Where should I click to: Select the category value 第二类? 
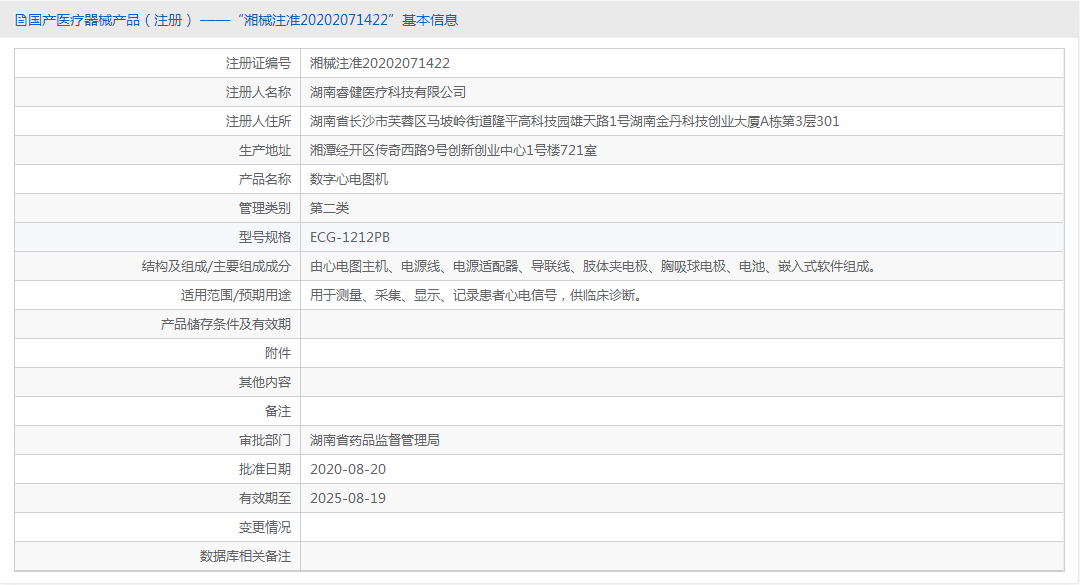tap(329, 208)
